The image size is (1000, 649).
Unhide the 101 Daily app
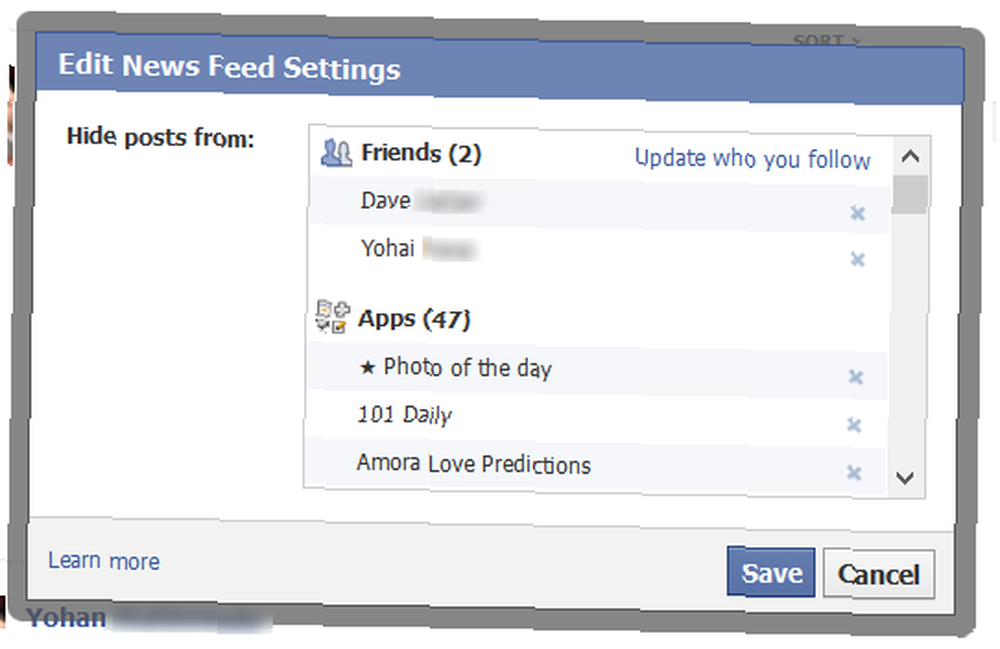[x=854, y=425]
